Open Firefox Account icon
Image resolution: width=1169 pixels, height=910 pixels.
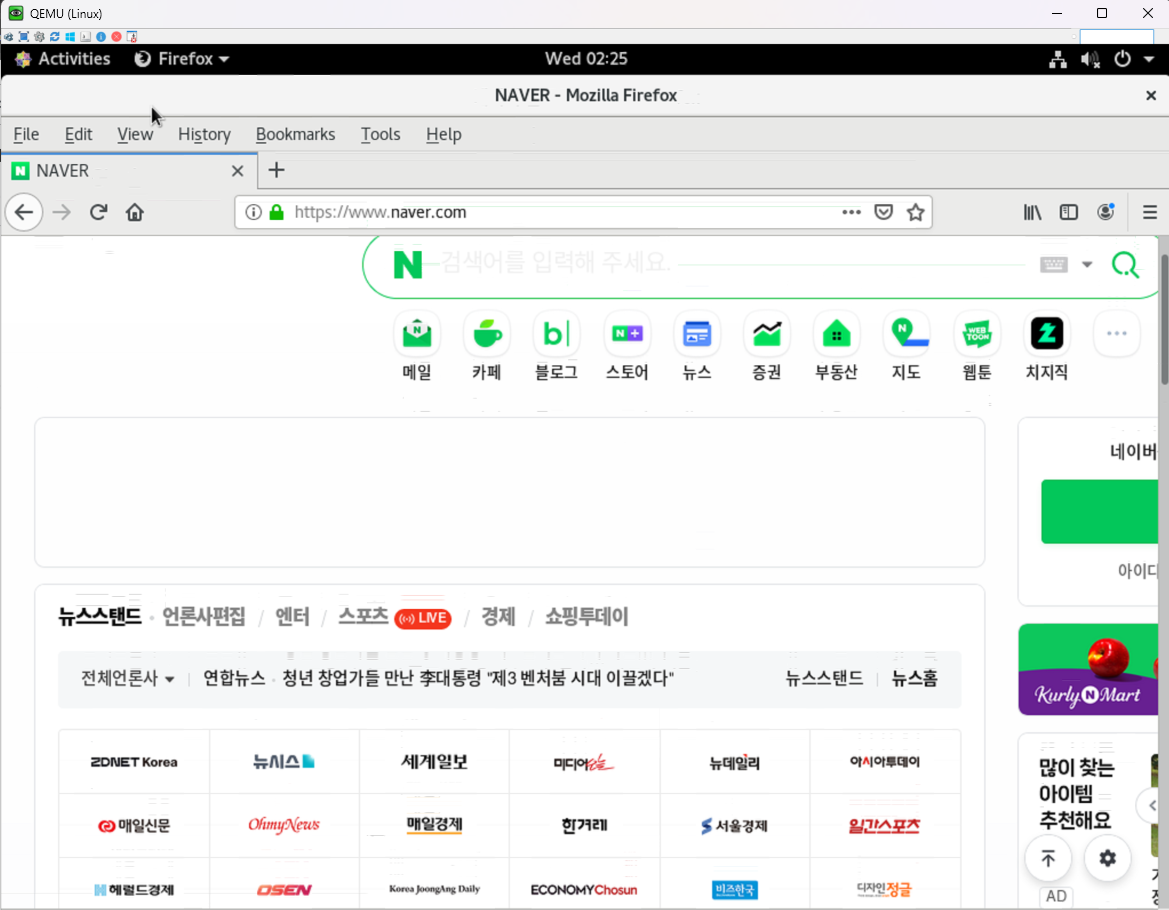click(x=1106, y=212)
